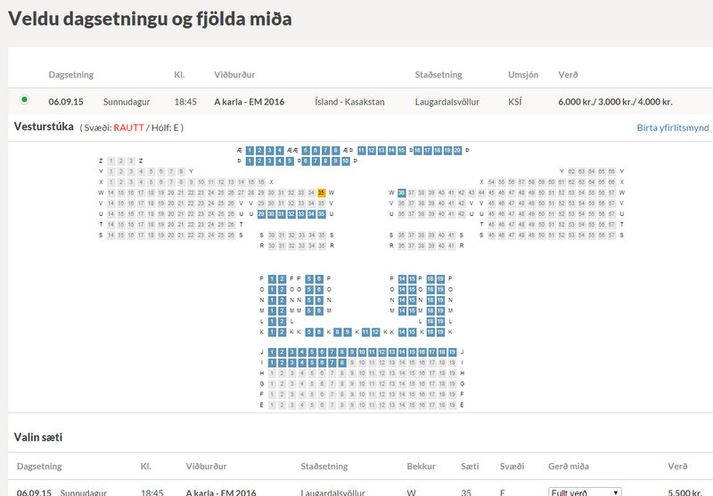Open the Fullt verð ticket type dropdown
713x496 pixels.
coord(585,492)
